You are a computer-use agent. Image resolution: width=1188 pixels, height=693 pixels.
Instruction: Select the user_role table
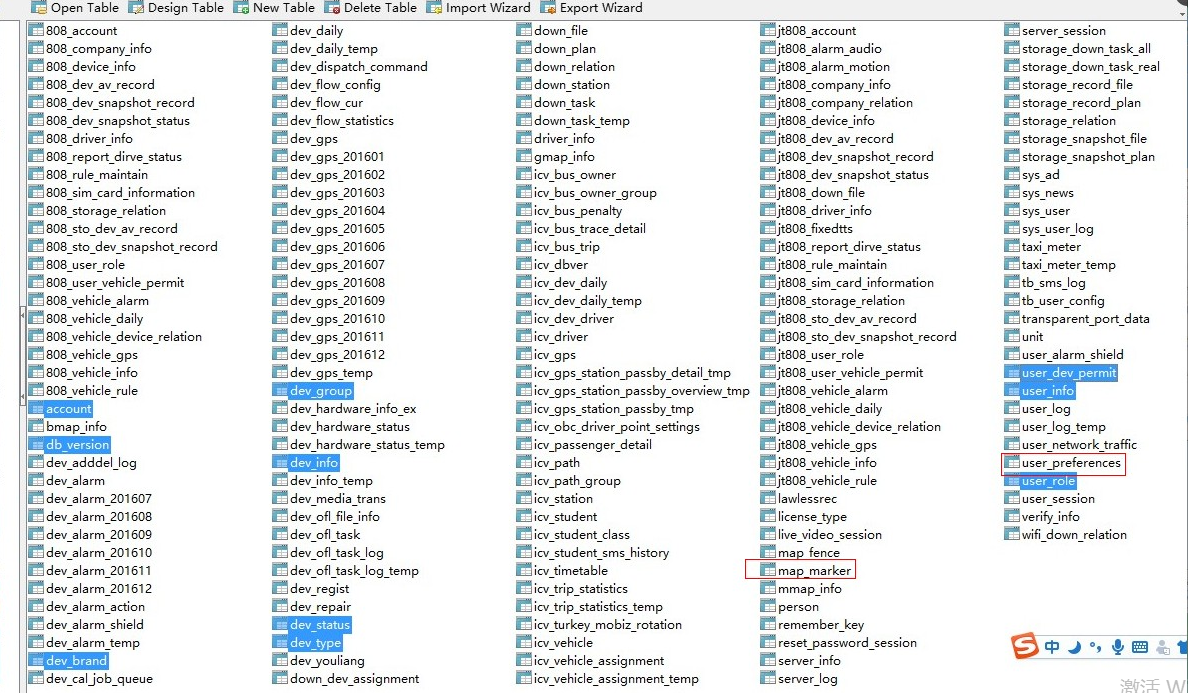point(1049,481)
